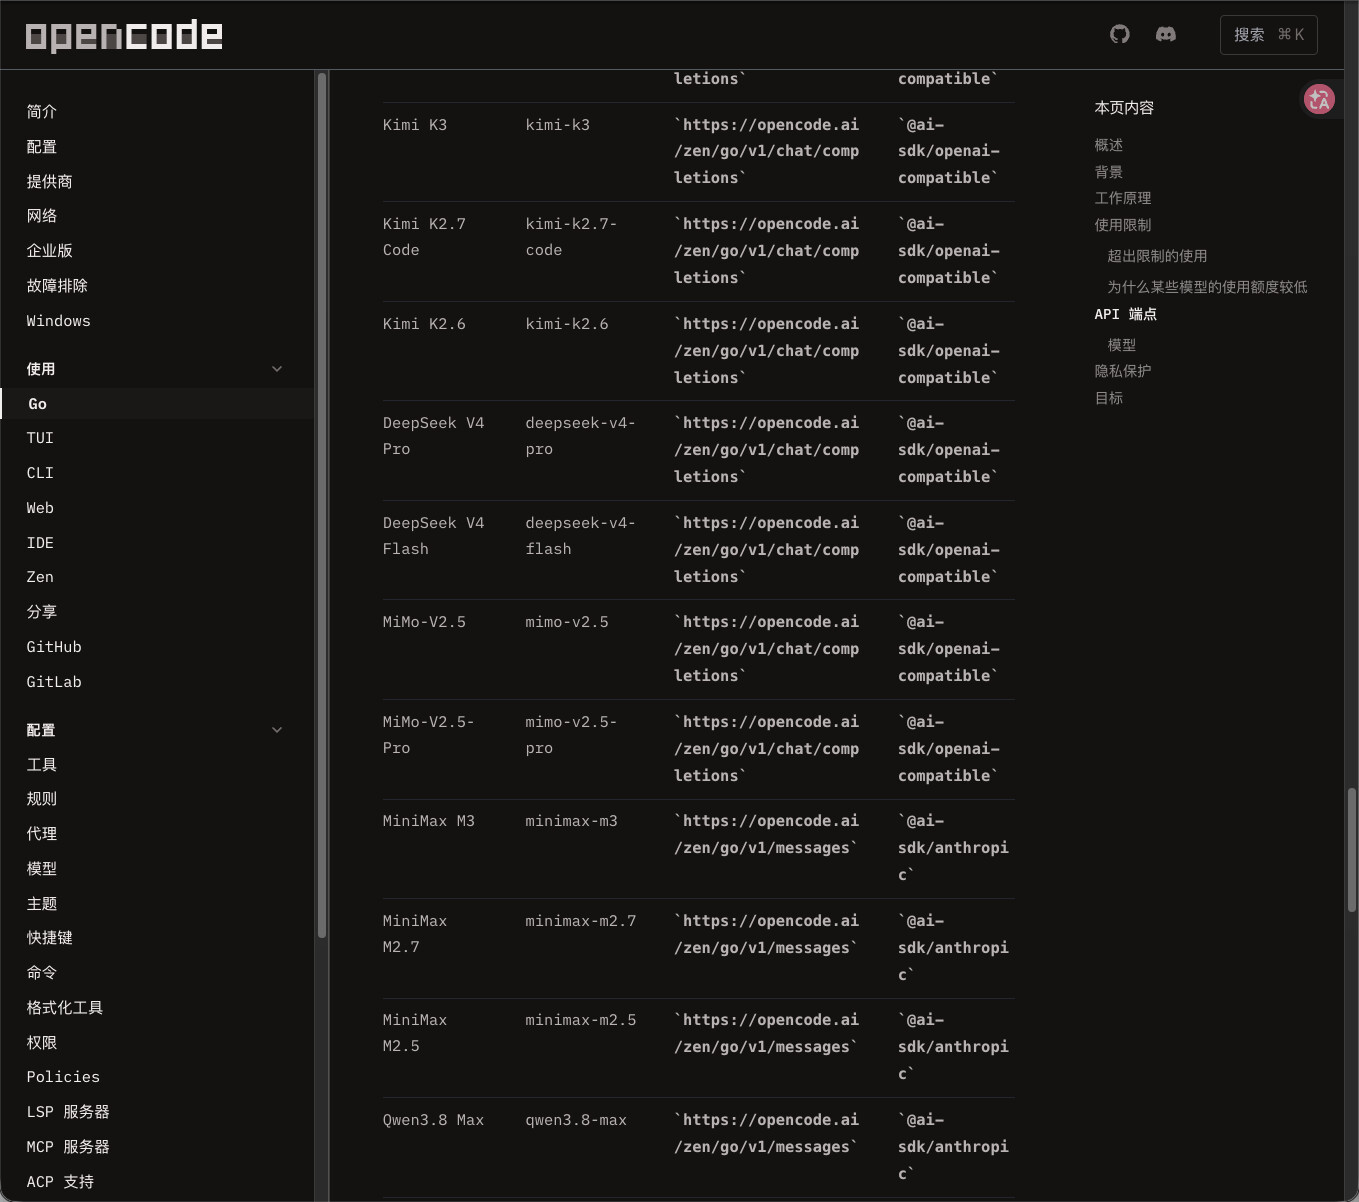Open 网络 in the sidebar
Viewport: 1359px width, 1202px height.
[x=42, y=216]
